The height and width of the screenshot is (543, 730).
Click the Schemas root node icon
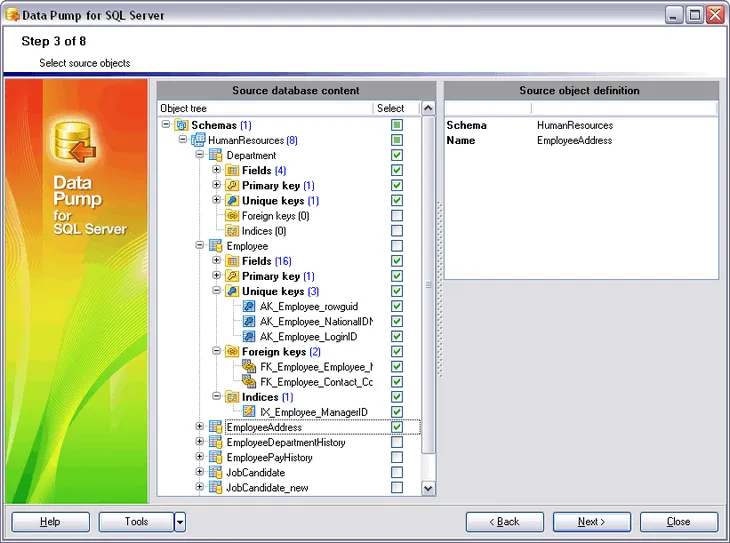pos(182,126)
